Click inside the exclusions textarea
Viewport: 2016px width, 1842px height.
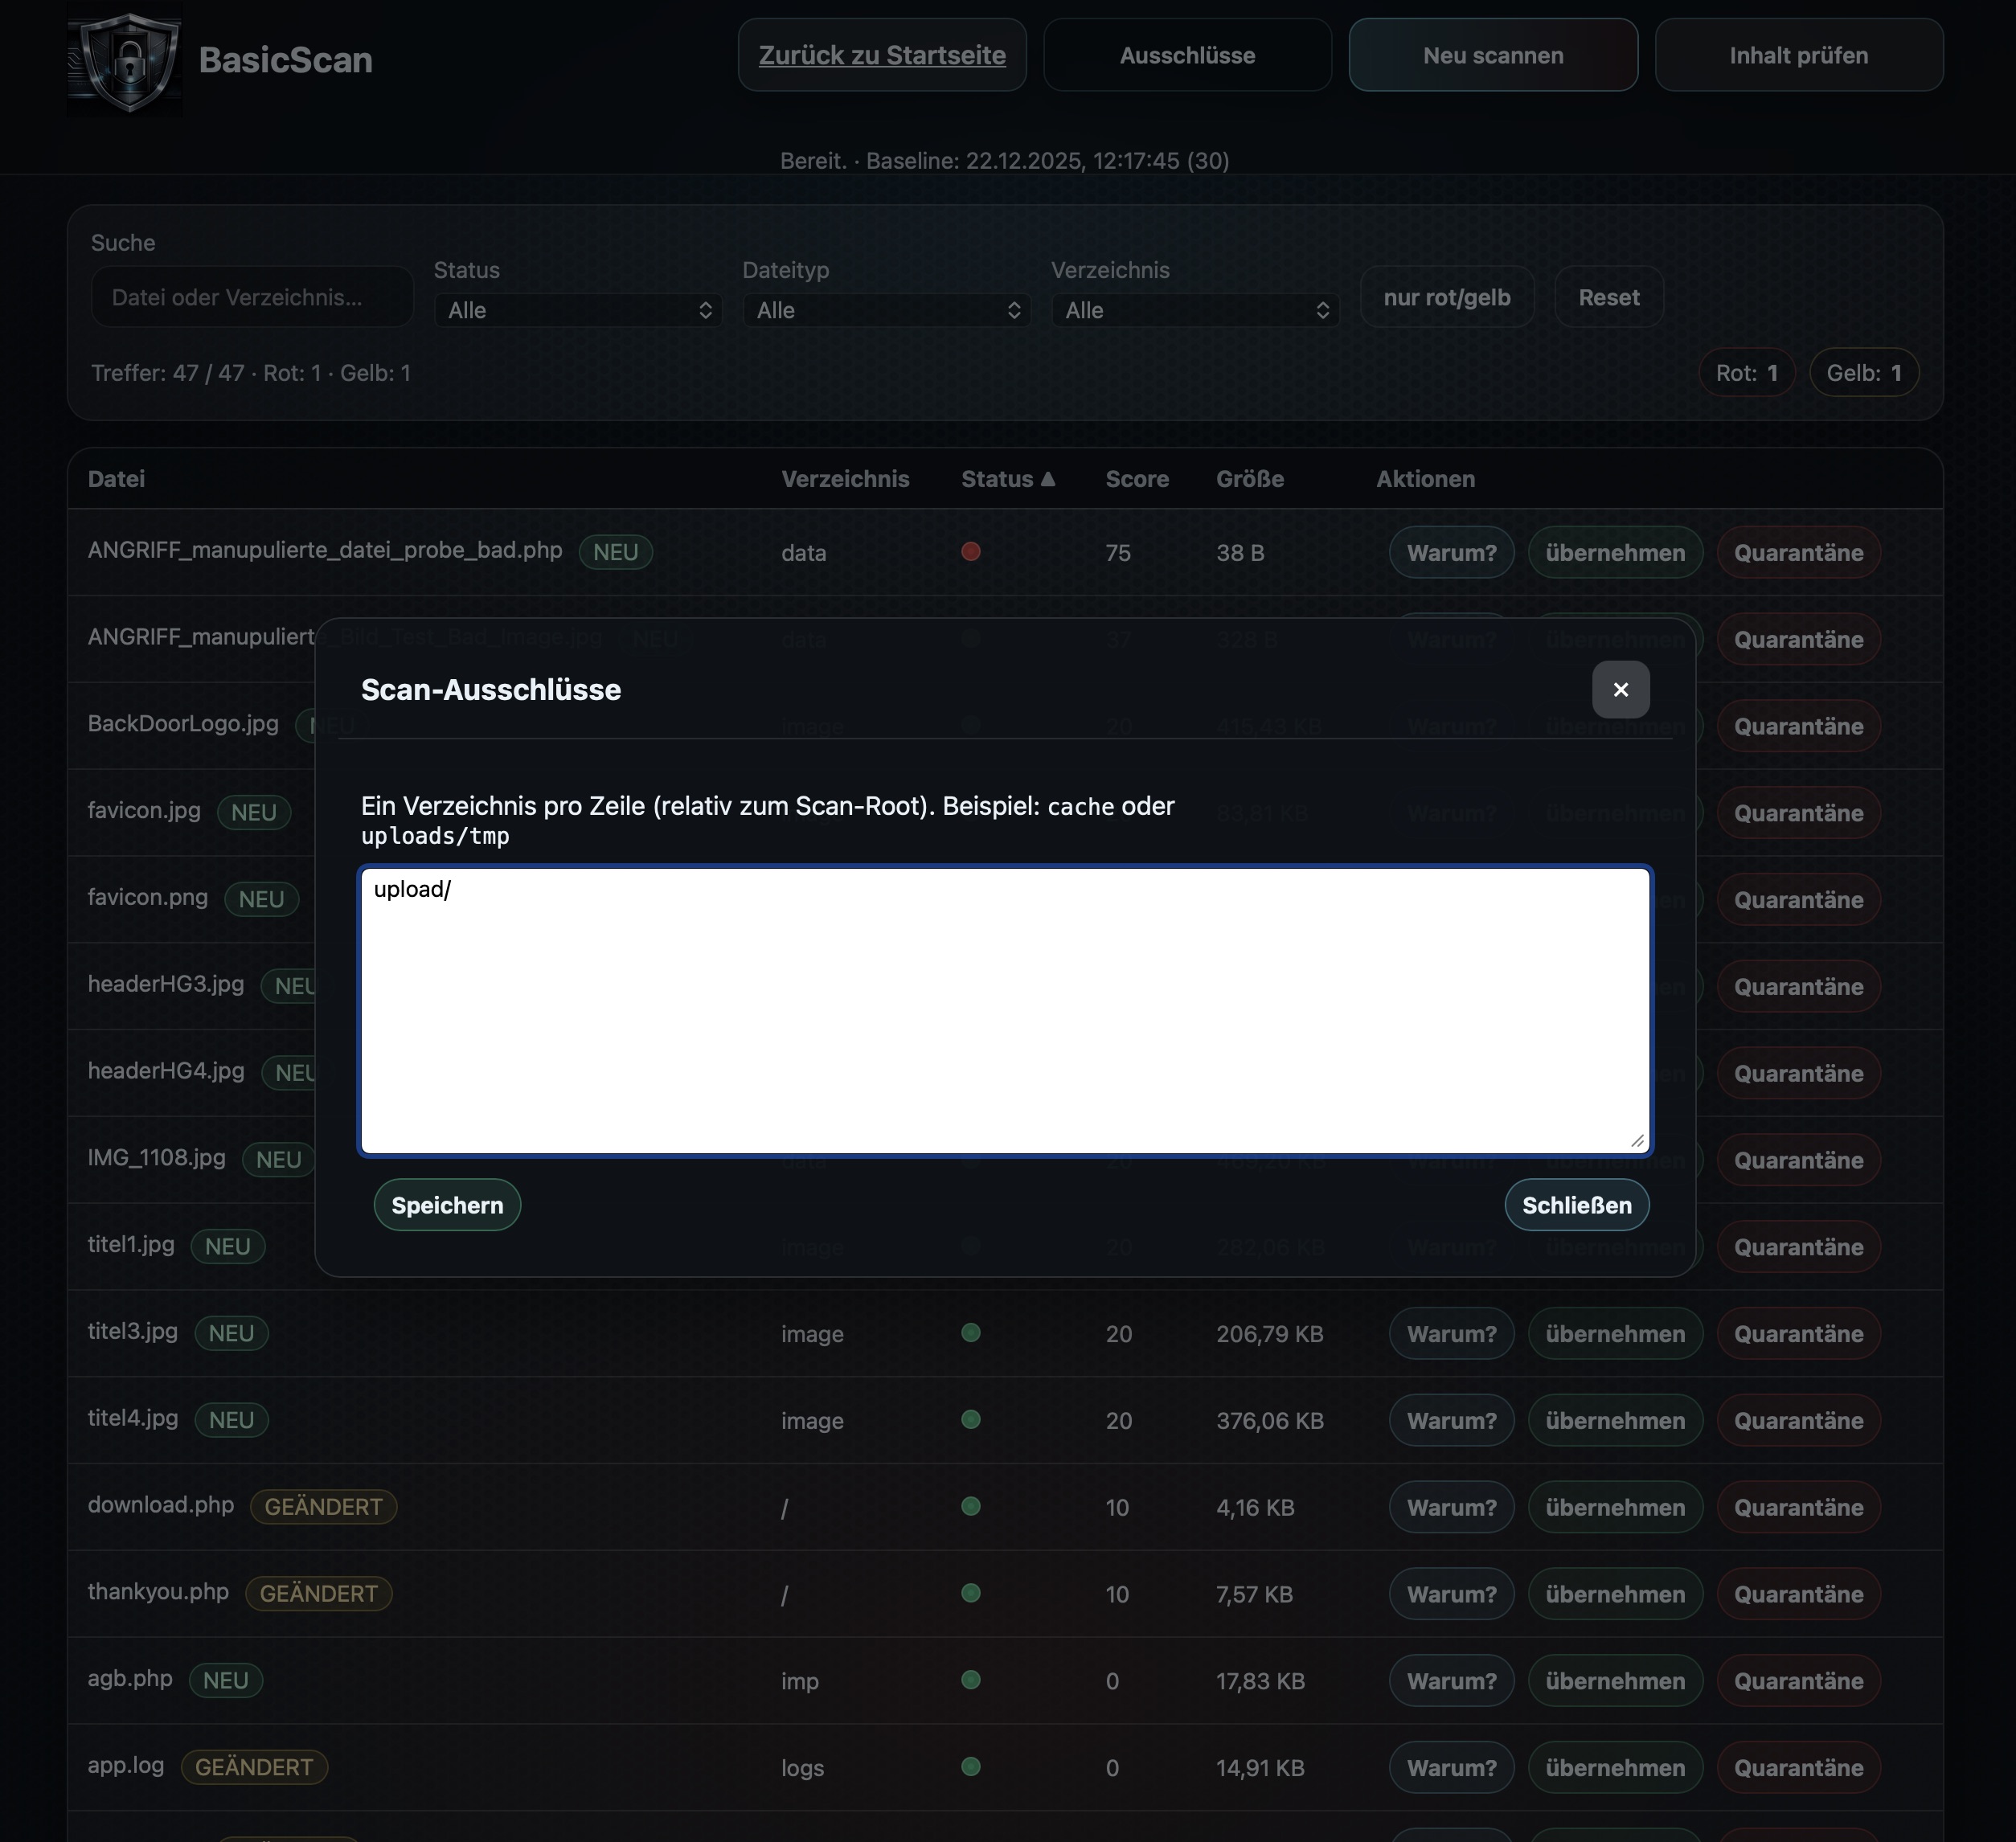[1004, 1010]
